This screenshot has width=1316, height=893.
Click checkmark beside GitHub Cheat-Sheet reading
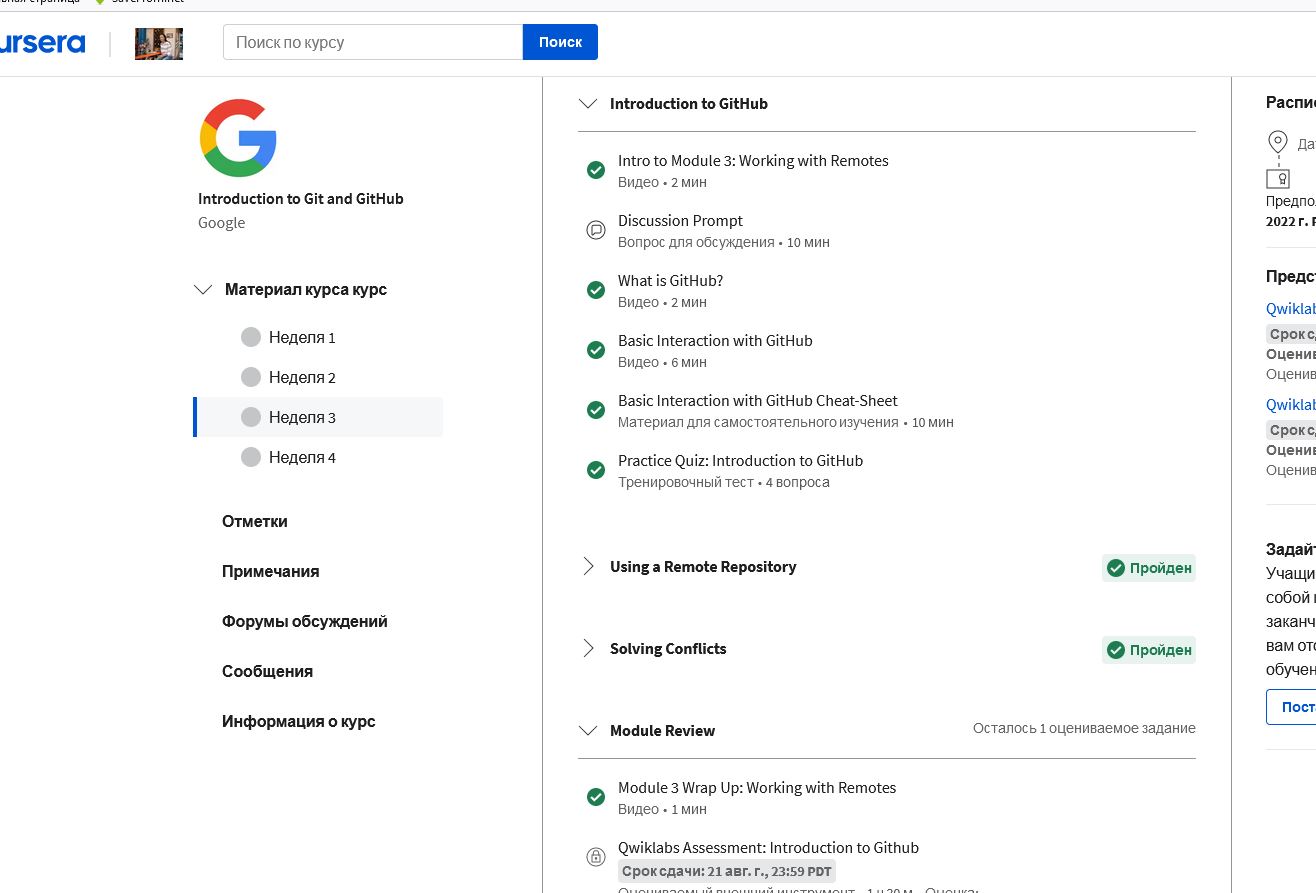[596, 410]
